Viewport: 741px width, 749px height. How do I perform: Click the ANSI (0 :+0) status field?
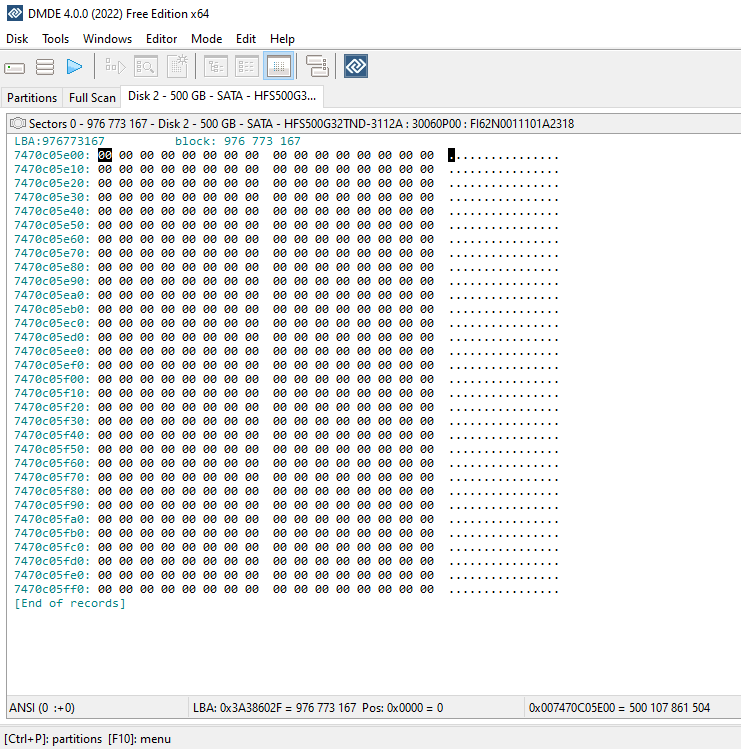pos(97,707)
